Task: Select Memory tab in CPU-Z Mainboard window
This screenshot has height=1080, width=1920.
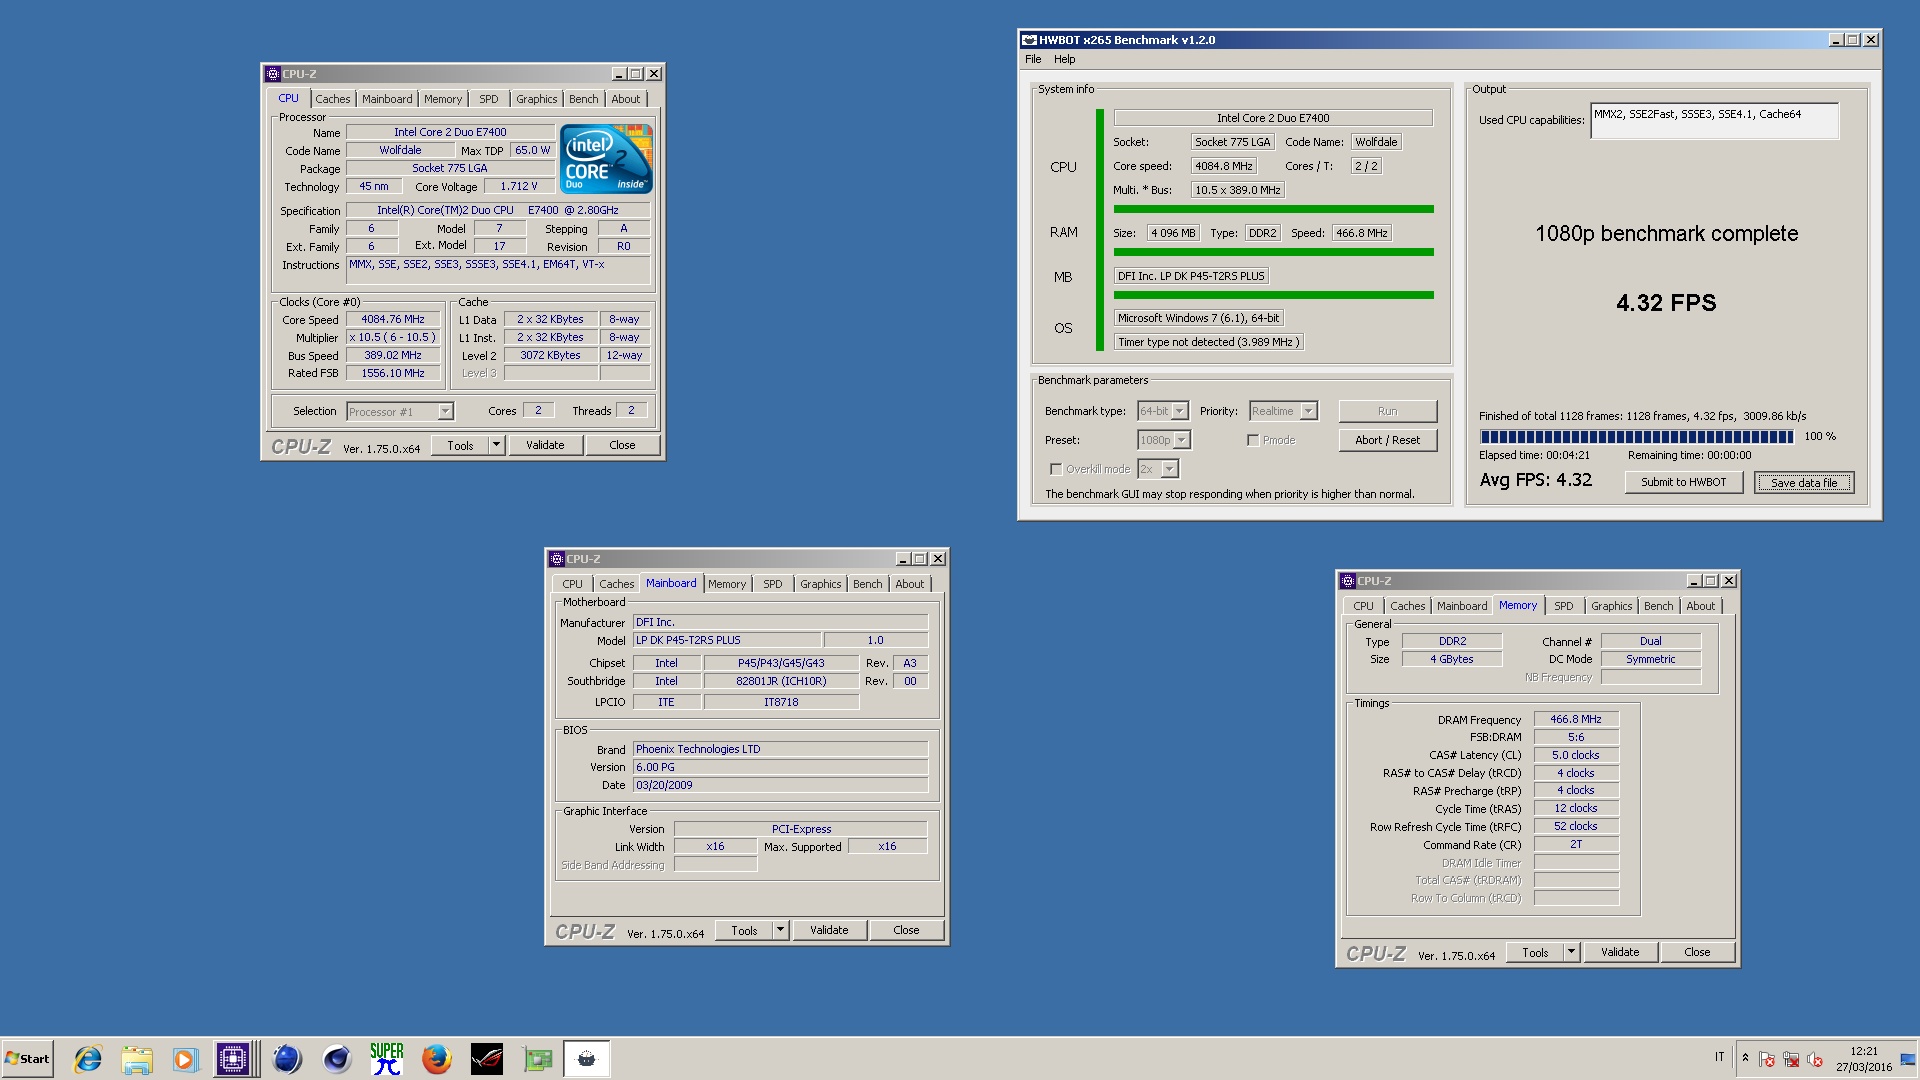Action: click(x=727, y=584)
